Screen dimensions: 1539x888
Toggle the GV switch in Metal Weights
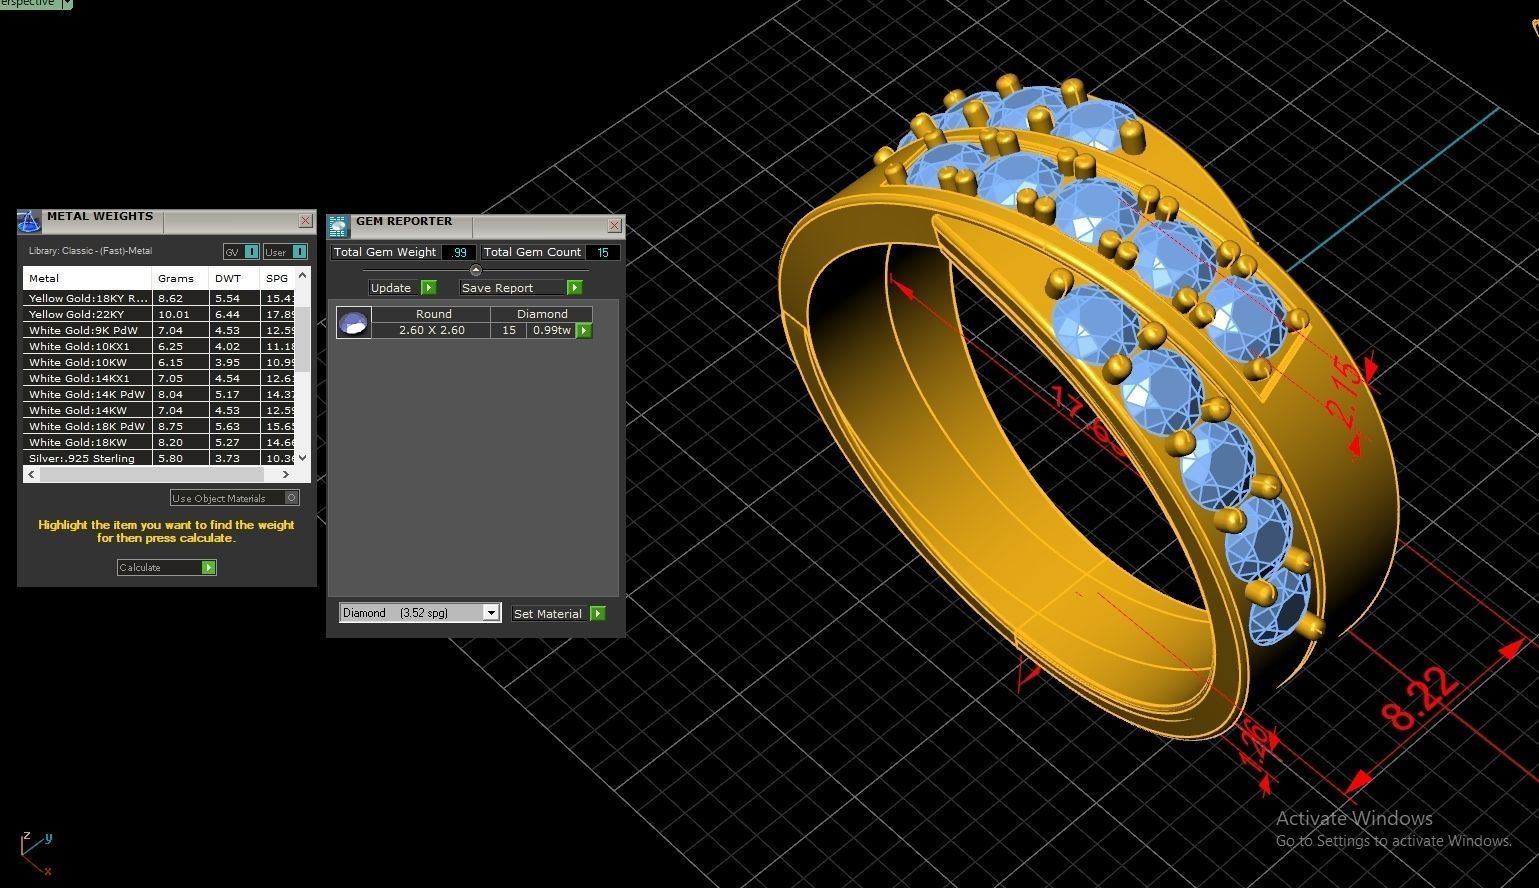pos(241,252)
